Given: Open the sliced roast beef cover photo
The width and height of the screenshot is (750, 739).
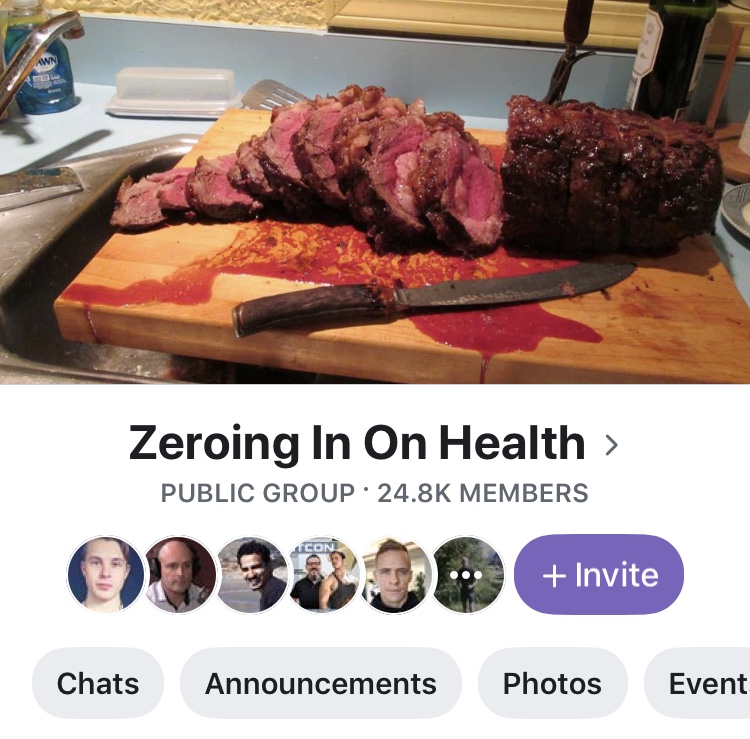Looking at the screenshot, I should click(375, 191).
